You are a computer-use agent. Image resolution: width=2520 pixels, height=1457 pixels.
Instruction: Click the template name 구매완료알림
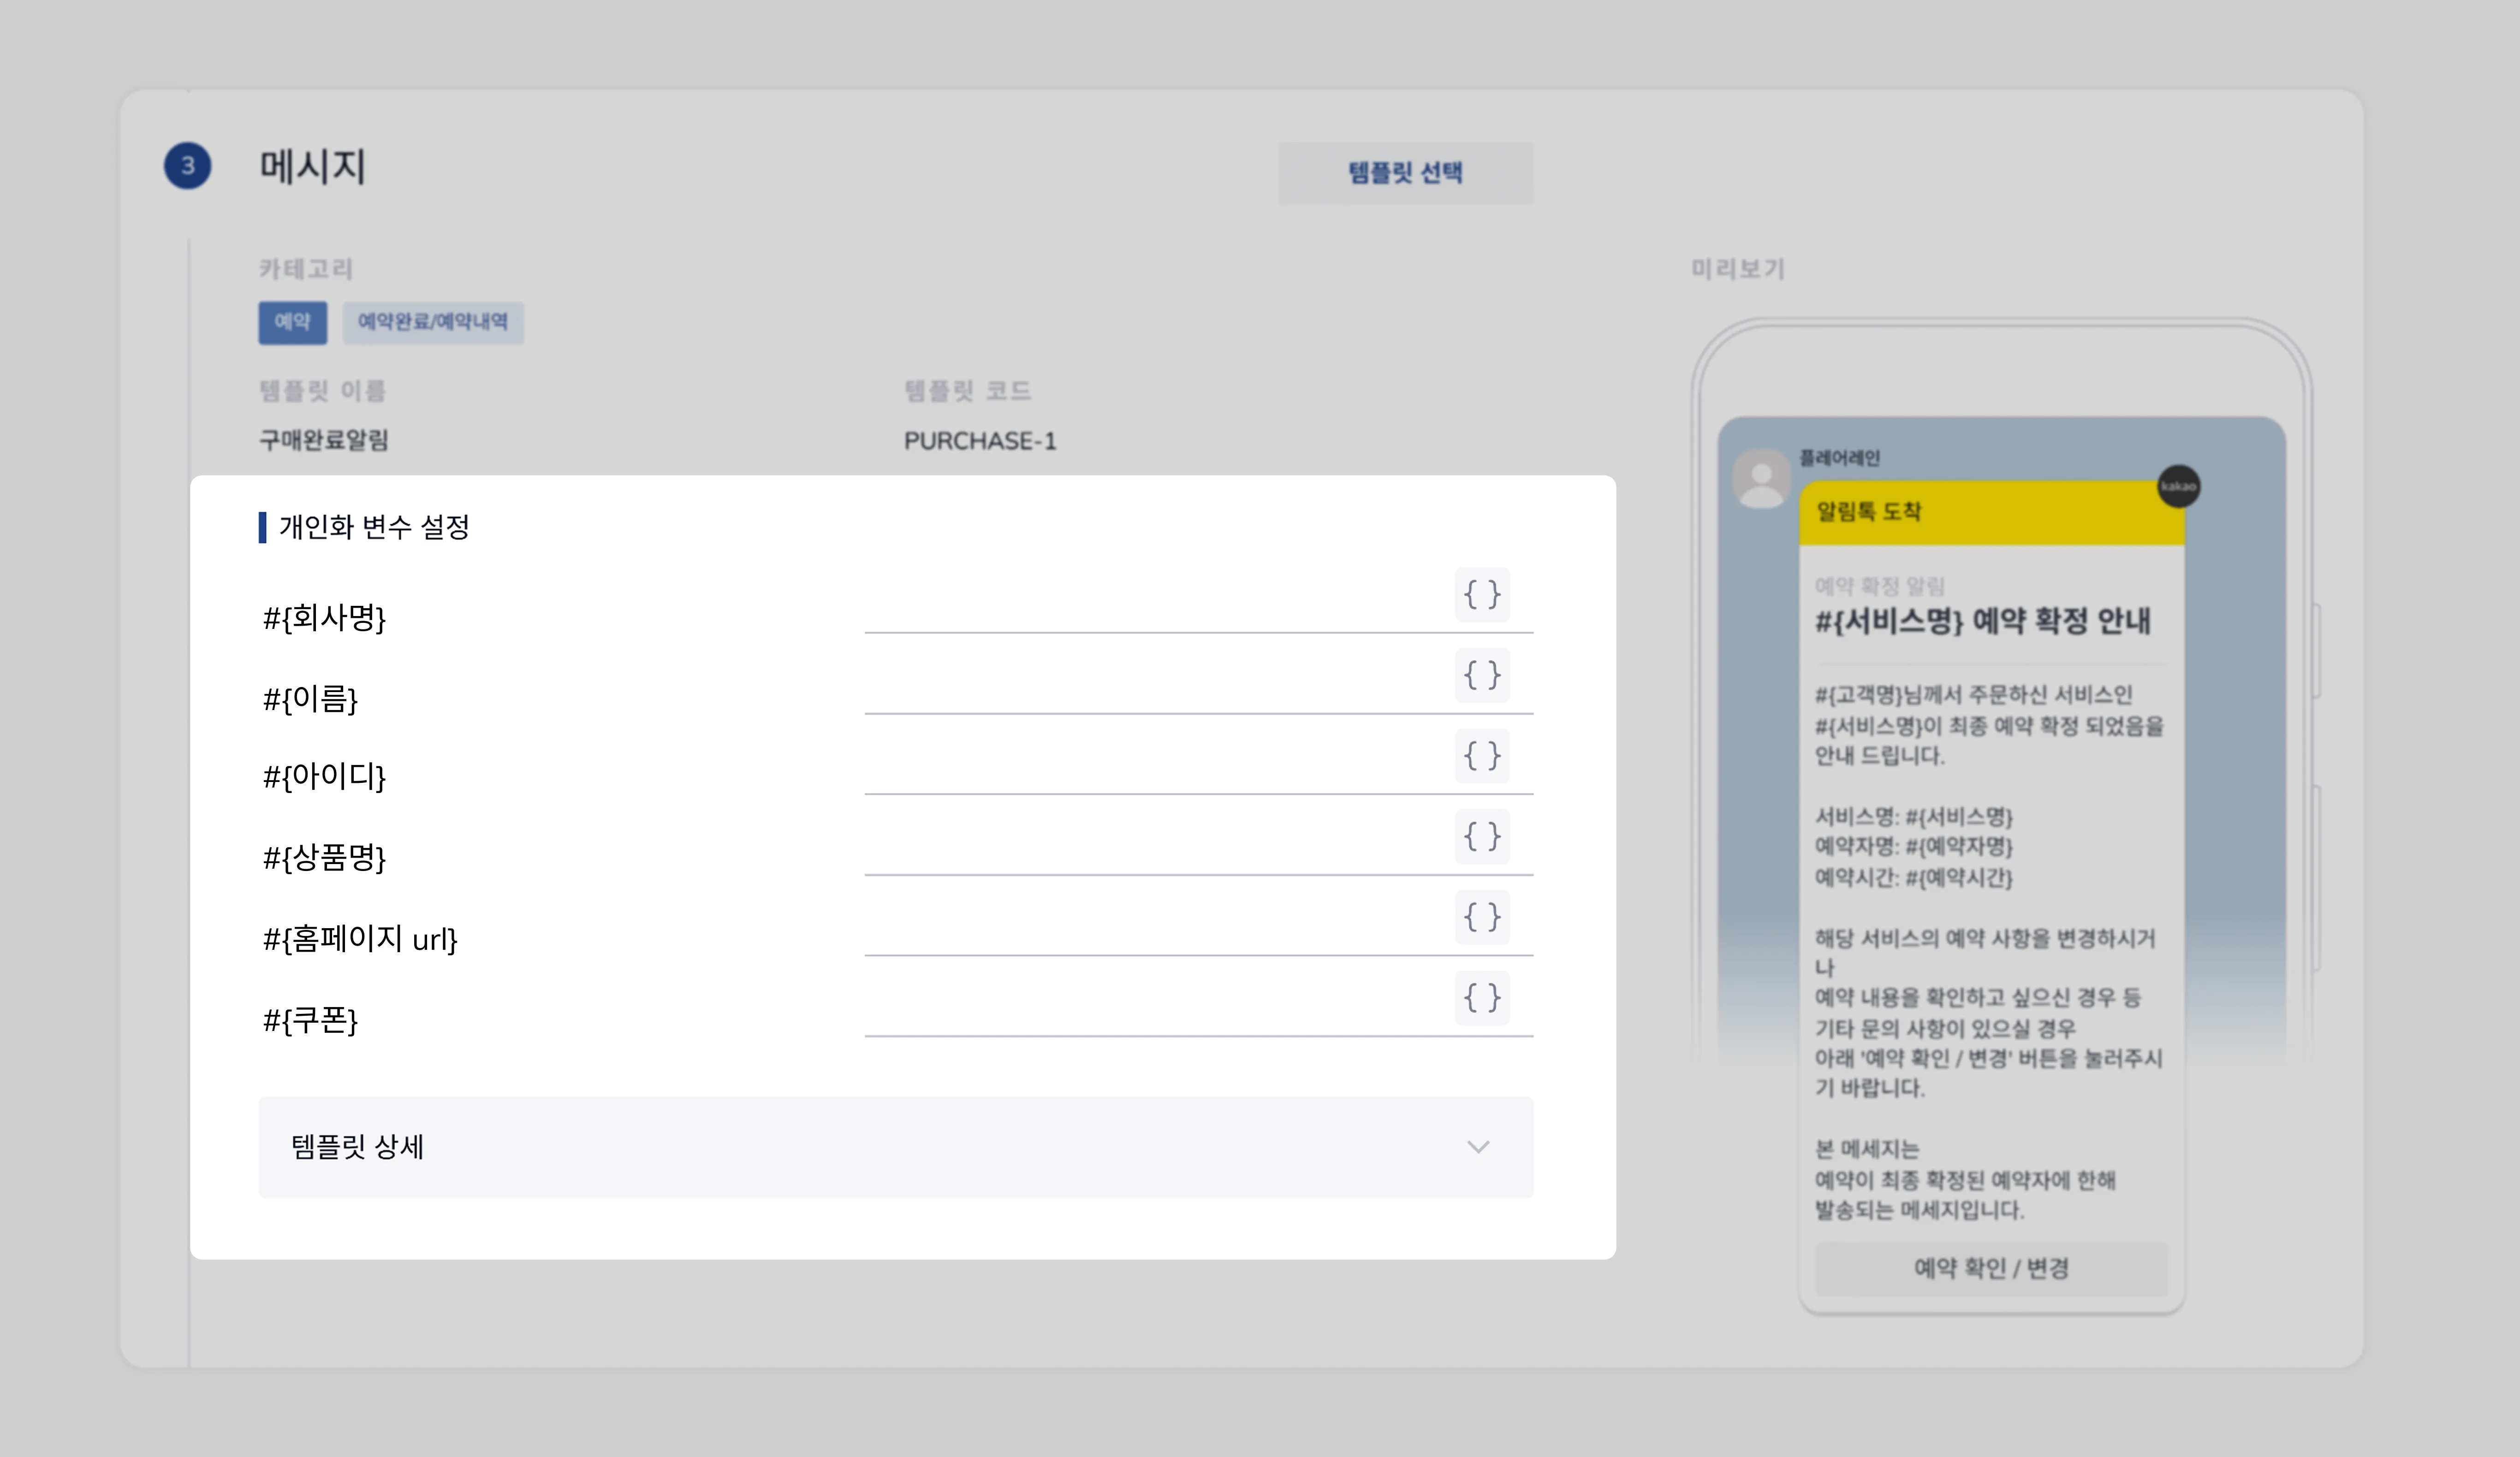(324, 440)
